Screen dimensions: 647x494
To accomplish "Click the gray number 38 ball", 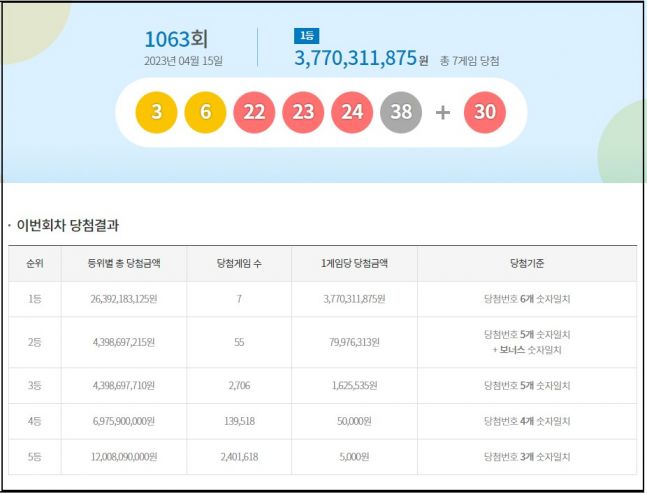I will click(x=401, y=113).
